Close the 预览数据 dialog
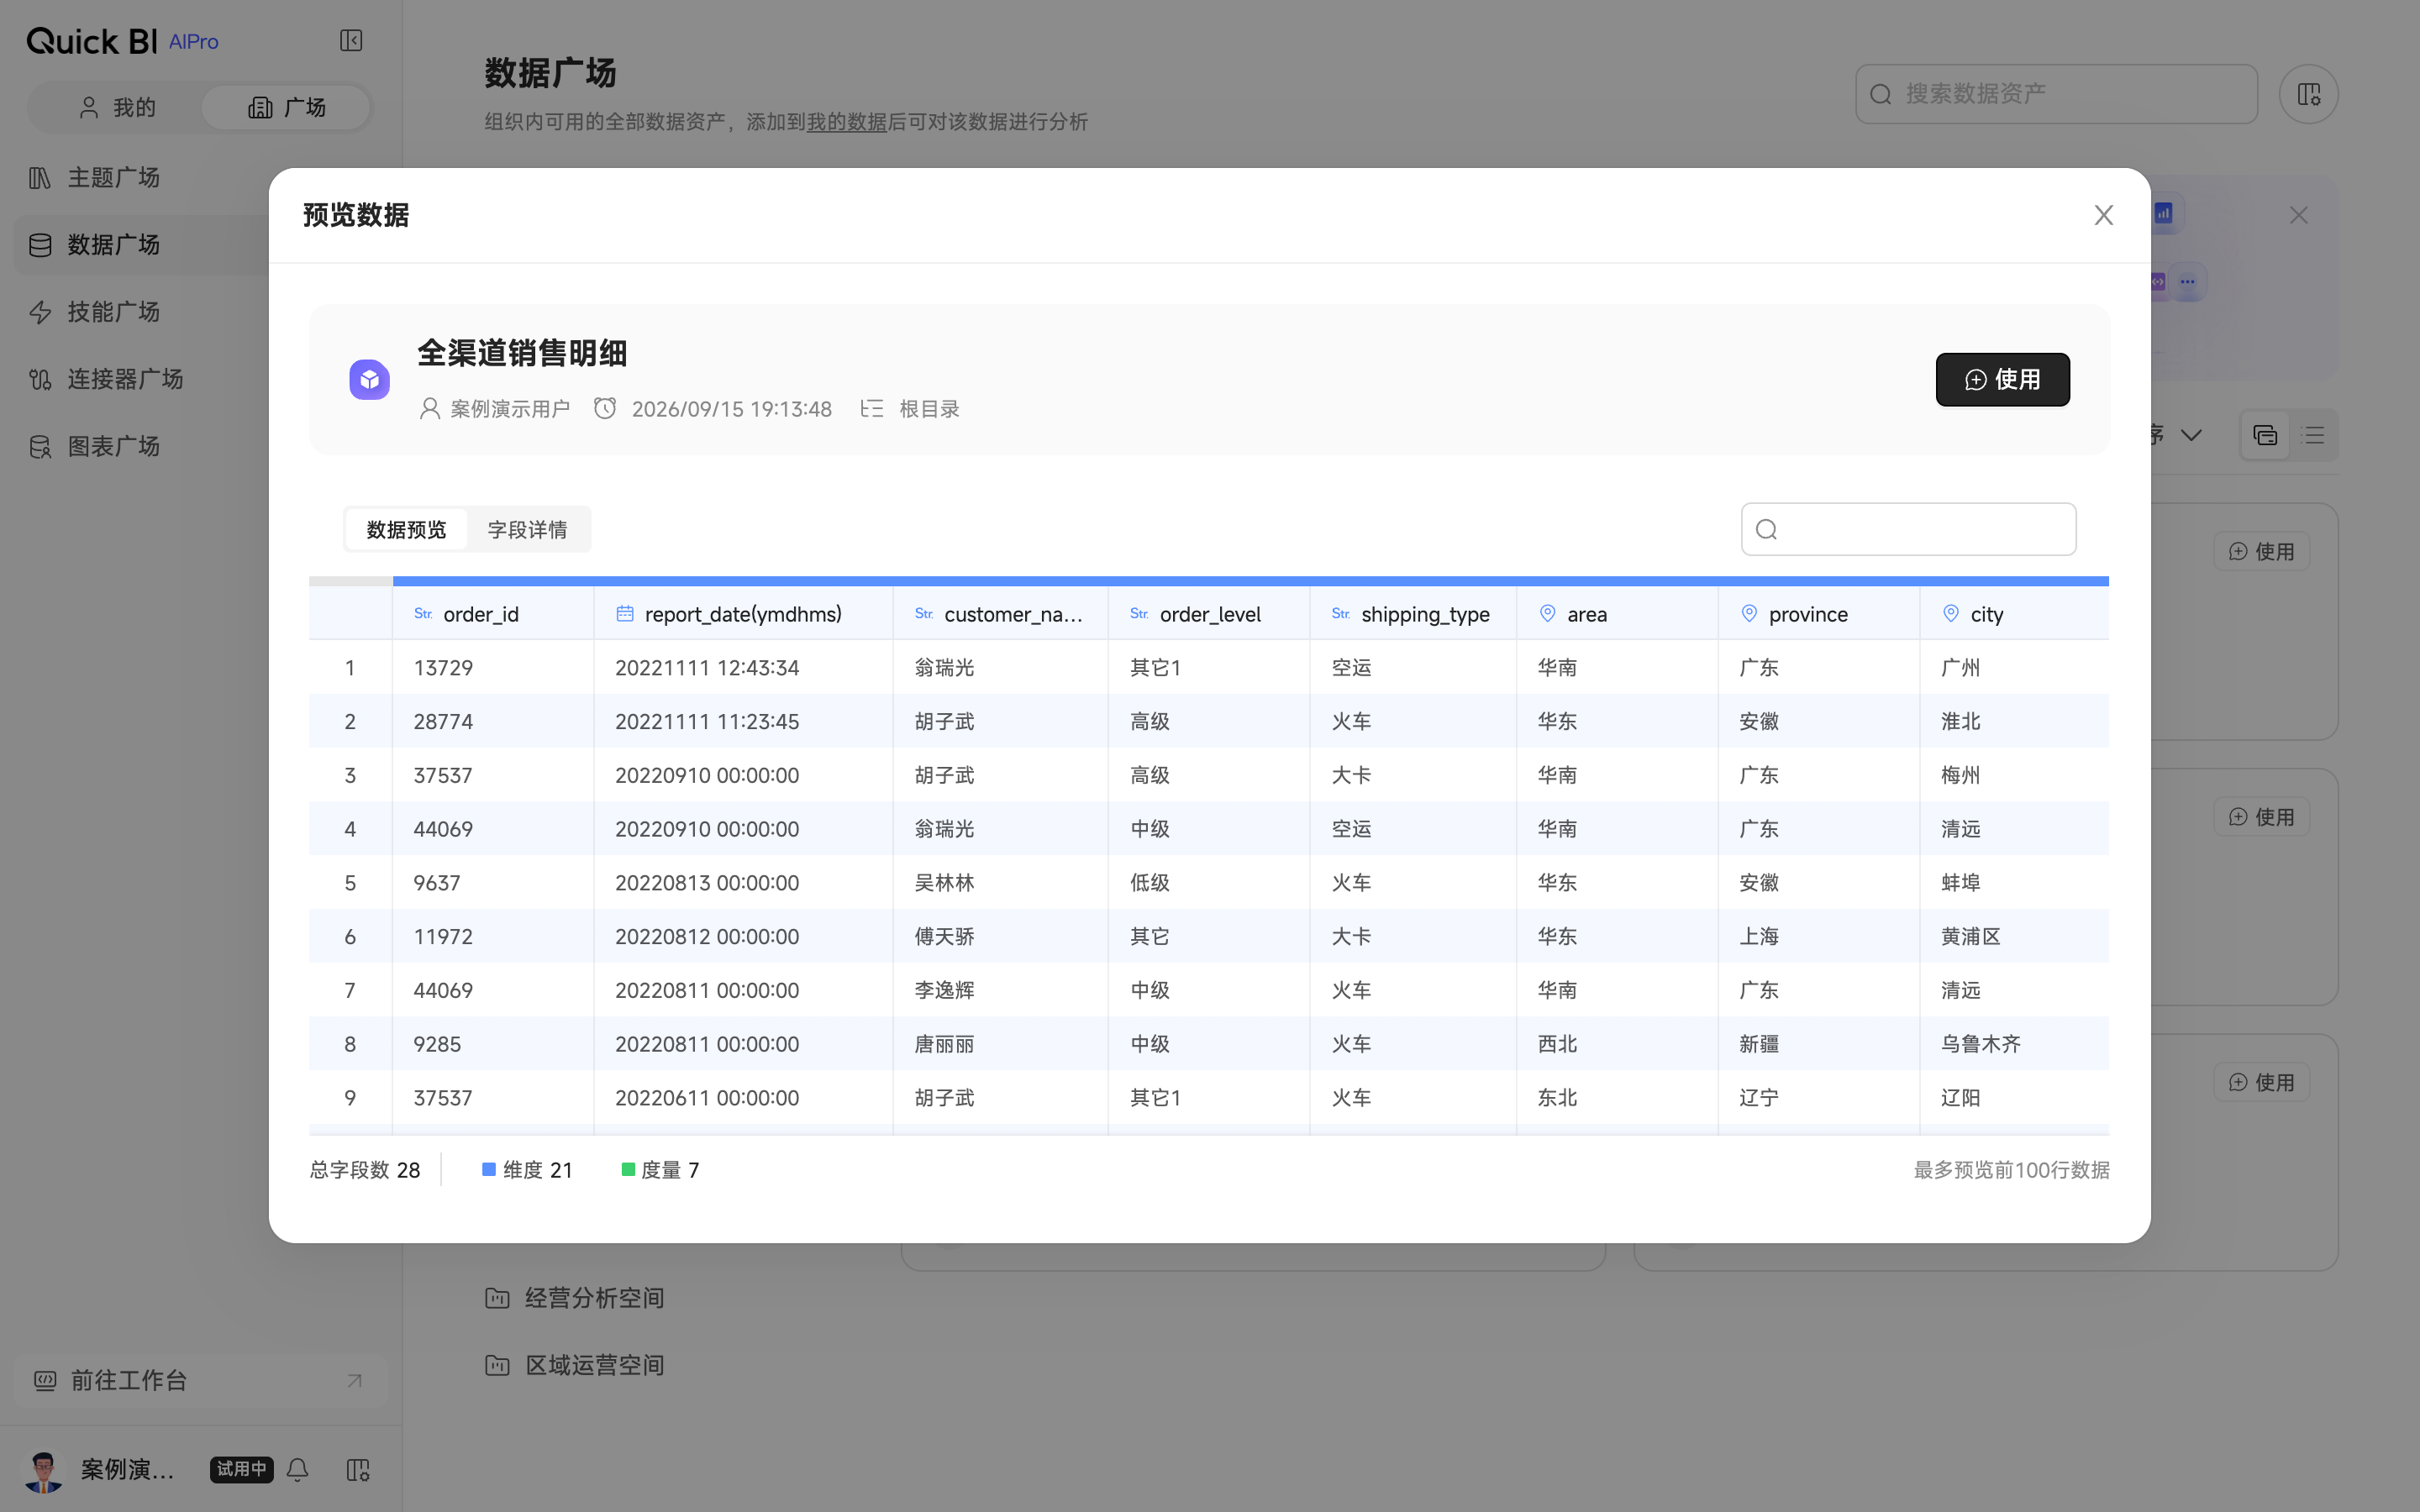This screenshot has width=2420, height=1512. click(2104, 215)
